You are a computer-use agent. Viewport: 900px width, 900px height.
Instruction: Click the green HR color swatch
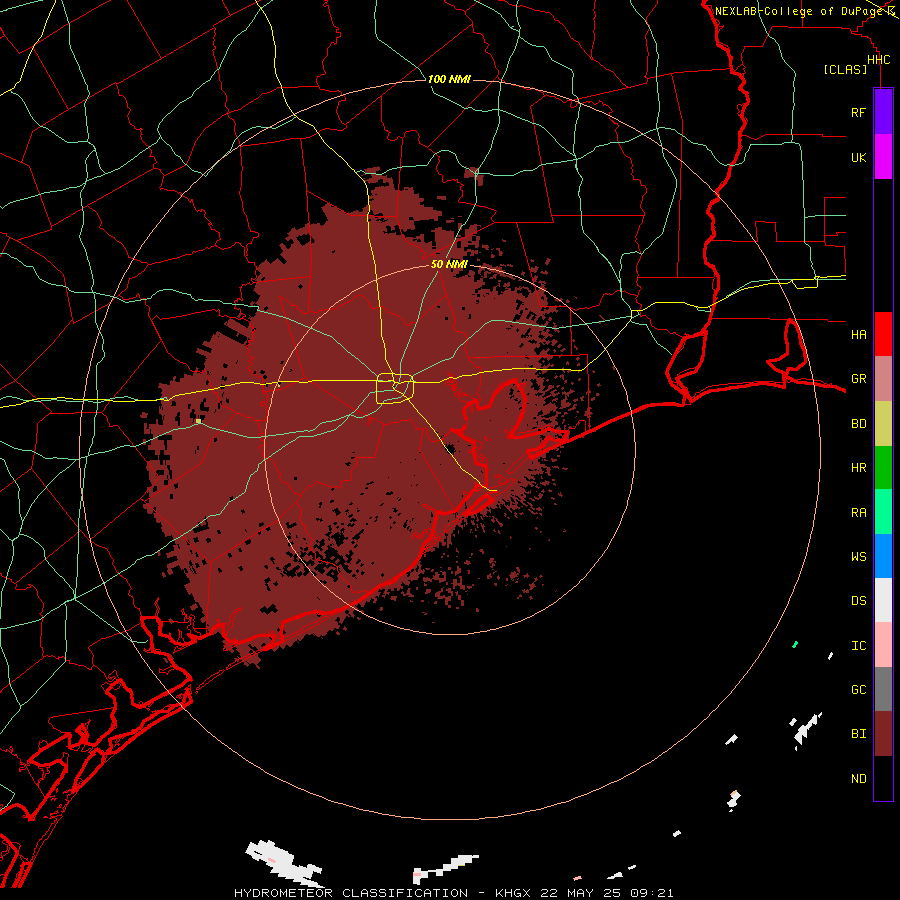pos(883,468)
